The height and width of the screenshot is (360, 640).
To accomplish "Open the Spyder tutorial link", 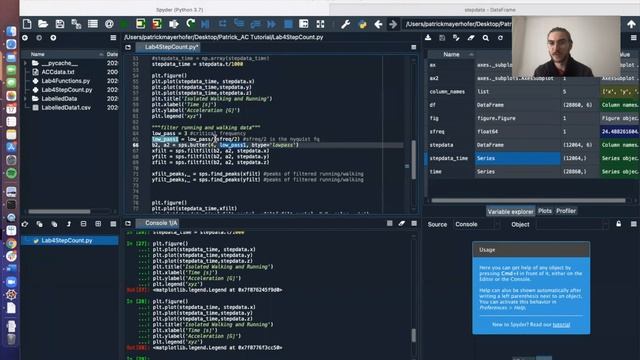I will [x=561, y=325].
